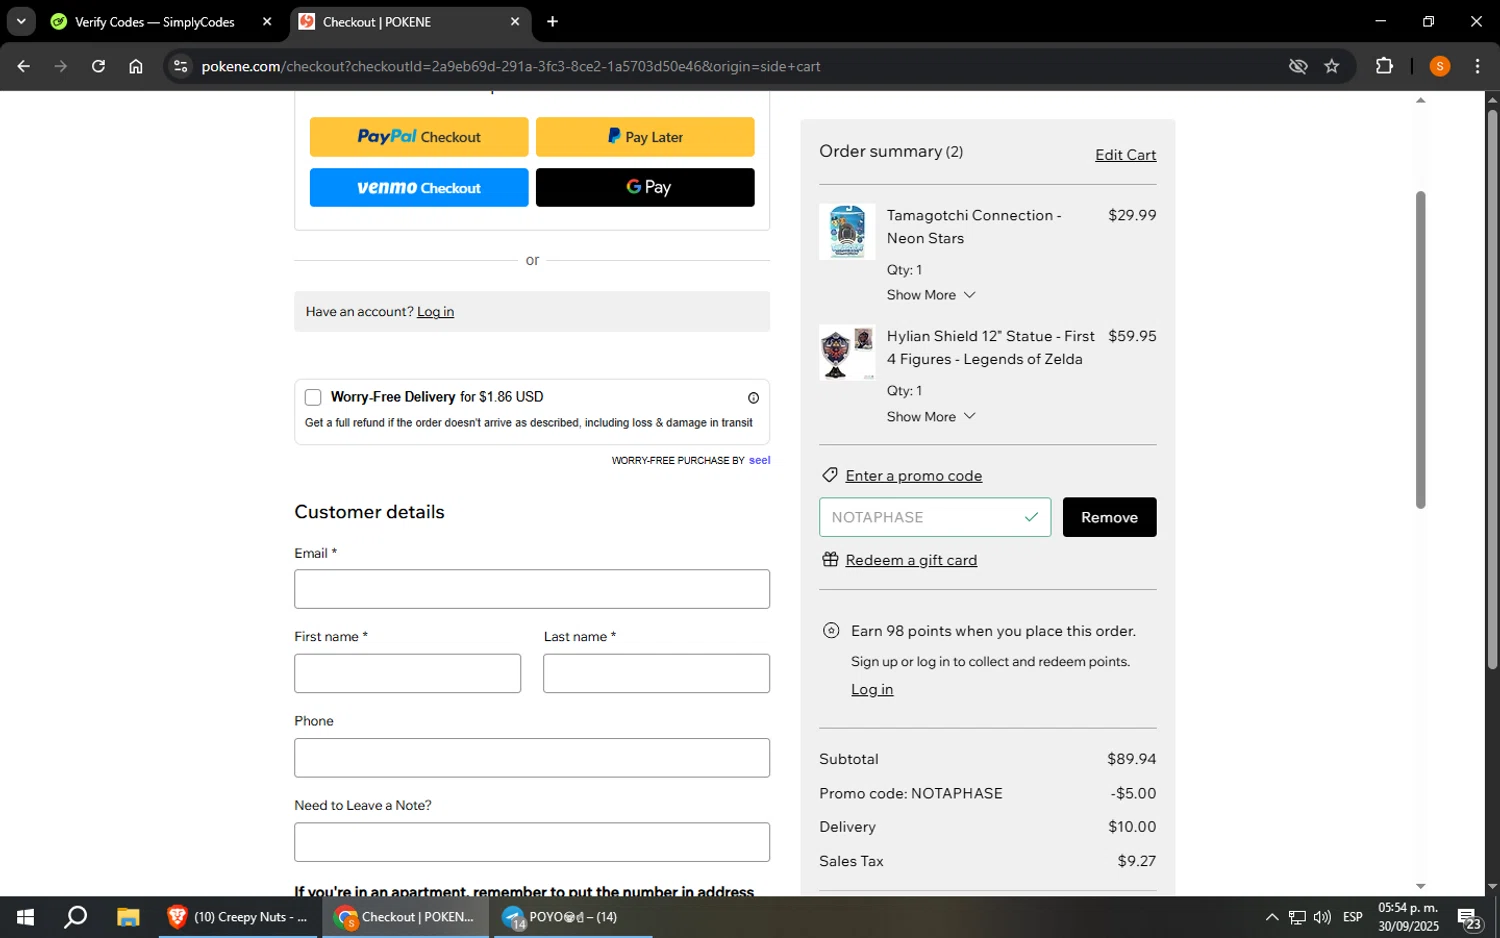Click the promo code tag icon
Viewport: 1500px width, 938px height.
(829, 475)
